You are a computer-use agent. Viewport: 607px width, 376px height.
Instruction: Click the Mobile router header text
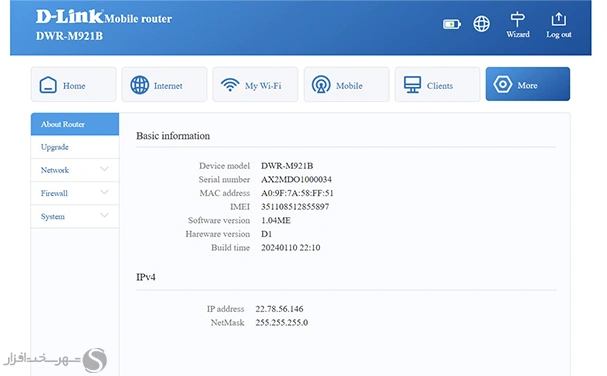point(138,19)
